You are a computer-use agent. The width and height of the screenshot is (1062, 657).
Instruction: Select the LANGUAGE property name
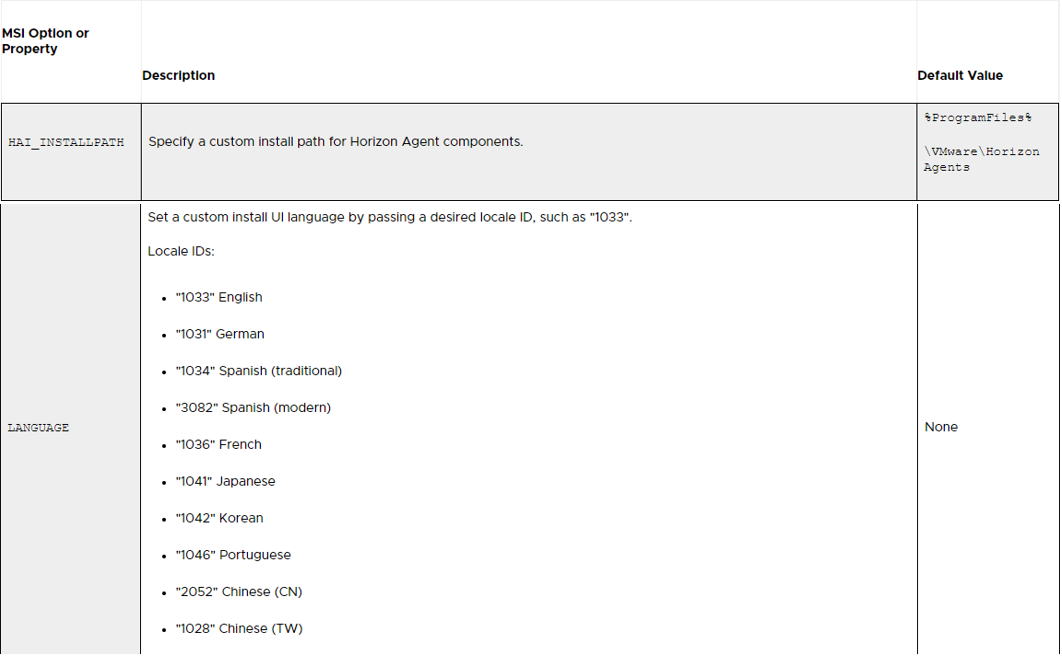tap(38, 428)
